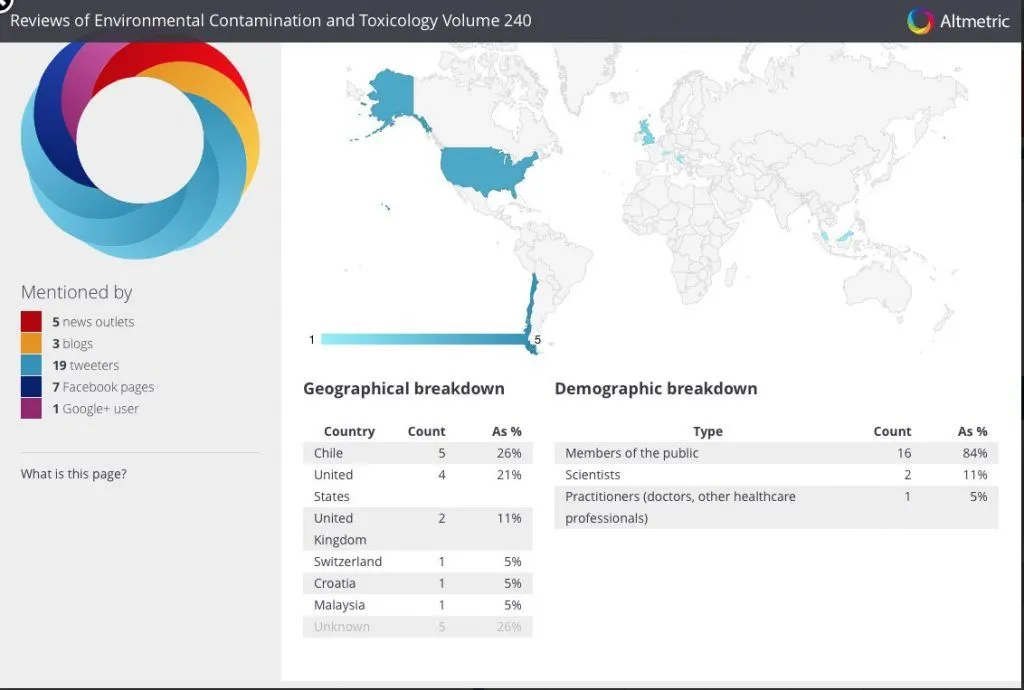The image size is (1024, 690).
Task: Select the greyed Unknown row
Action: (x=417, y=627)
